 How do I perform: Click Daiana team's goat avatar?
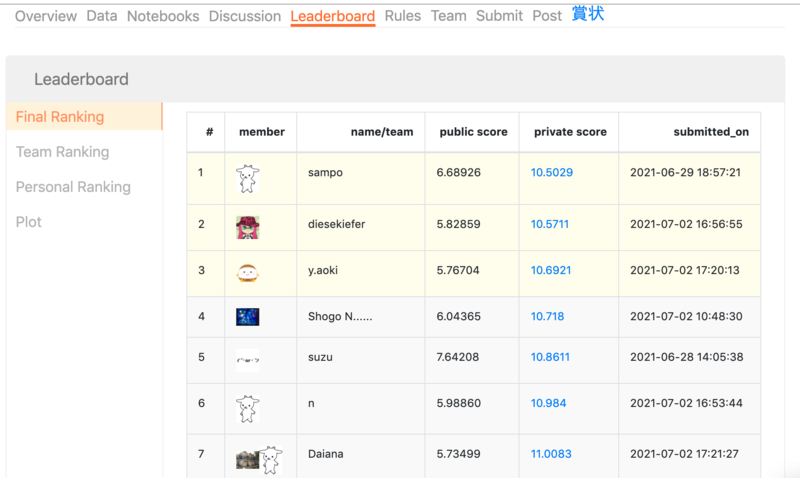pos(270,460)
